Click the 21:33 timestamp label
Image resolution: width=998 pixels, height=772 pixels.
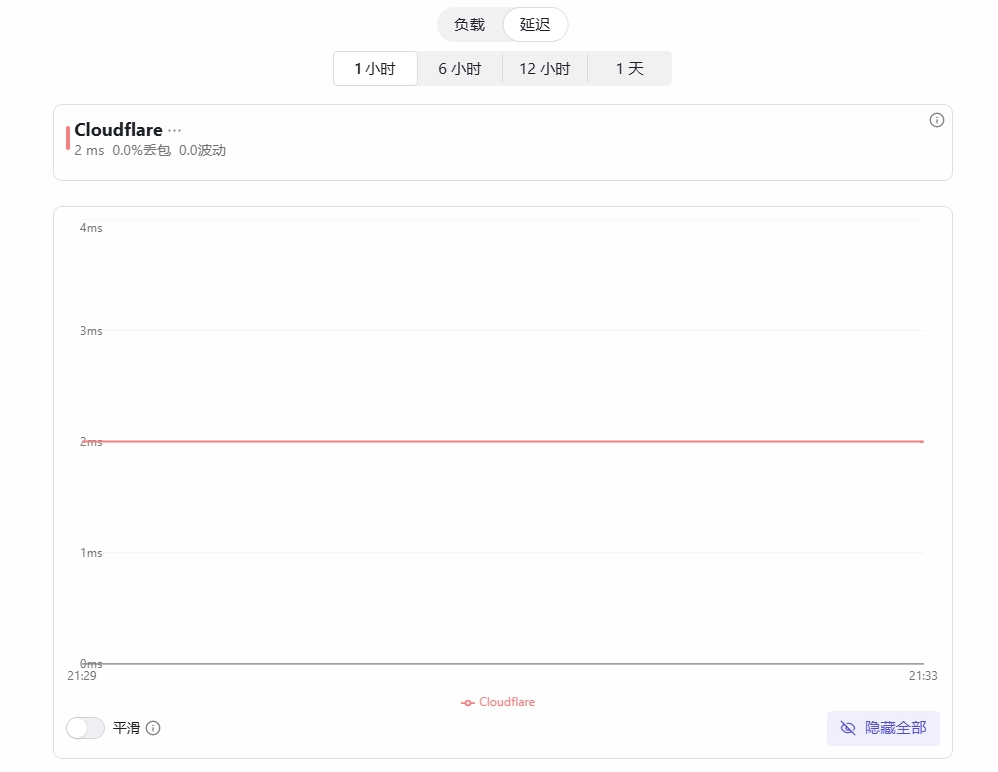(921, 676)
